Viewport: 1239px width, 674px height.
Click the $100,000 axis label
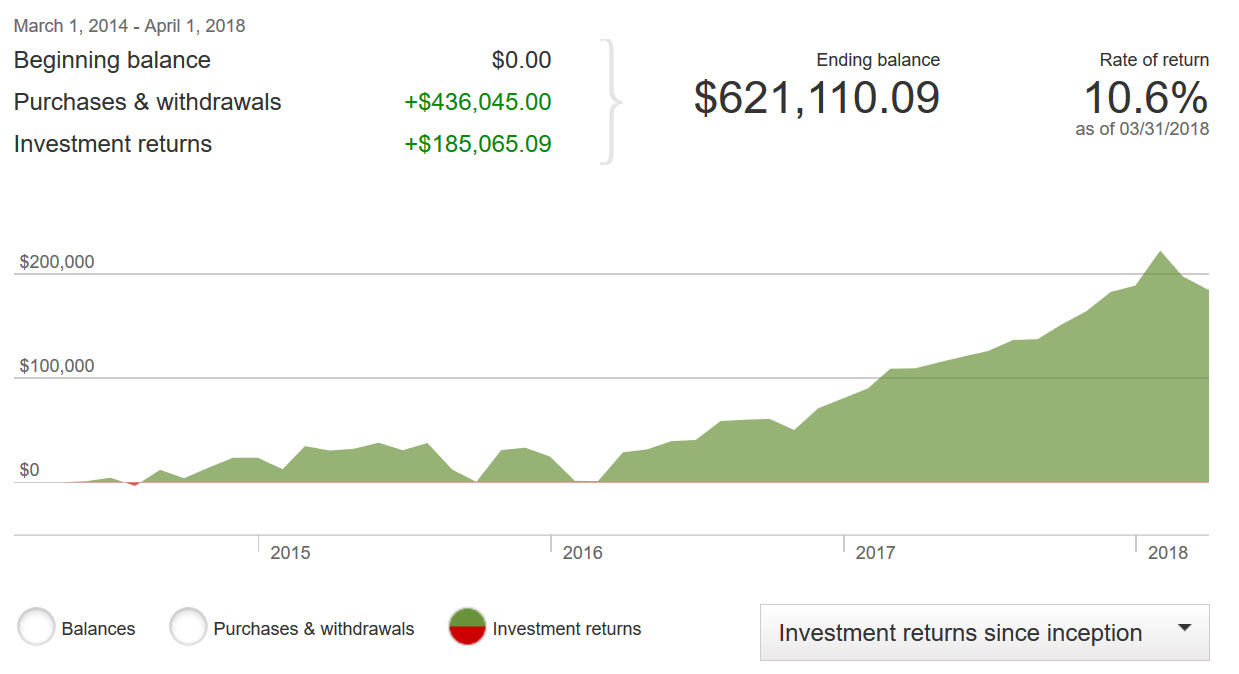tap(56, 366)
